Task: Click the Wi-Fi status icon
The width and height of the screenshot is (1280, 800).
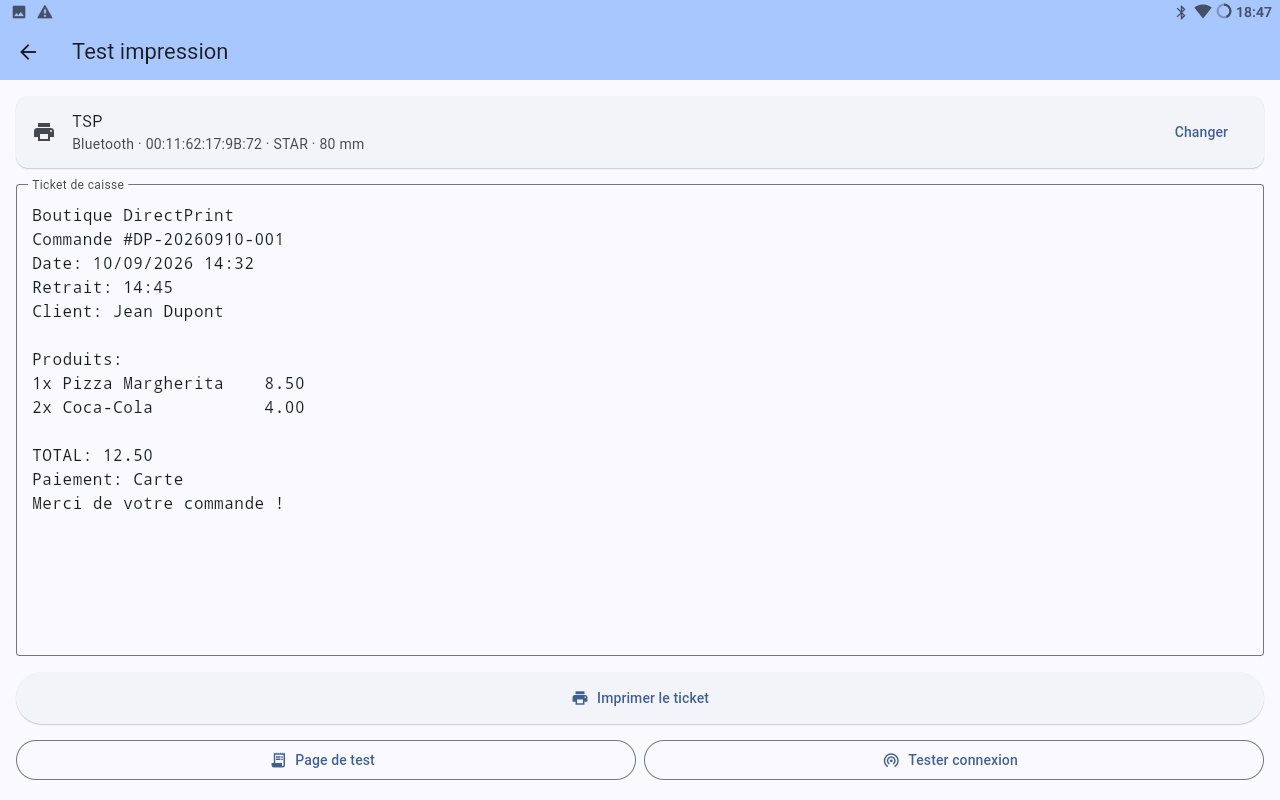Action: point(1202,12)
